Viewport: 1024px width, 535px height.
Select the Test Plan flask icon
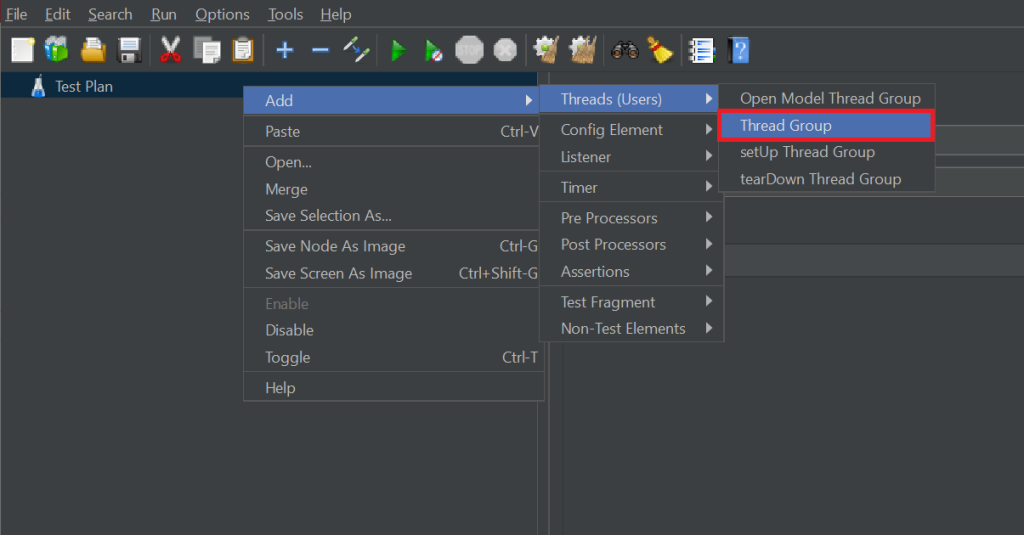point(39,86)
